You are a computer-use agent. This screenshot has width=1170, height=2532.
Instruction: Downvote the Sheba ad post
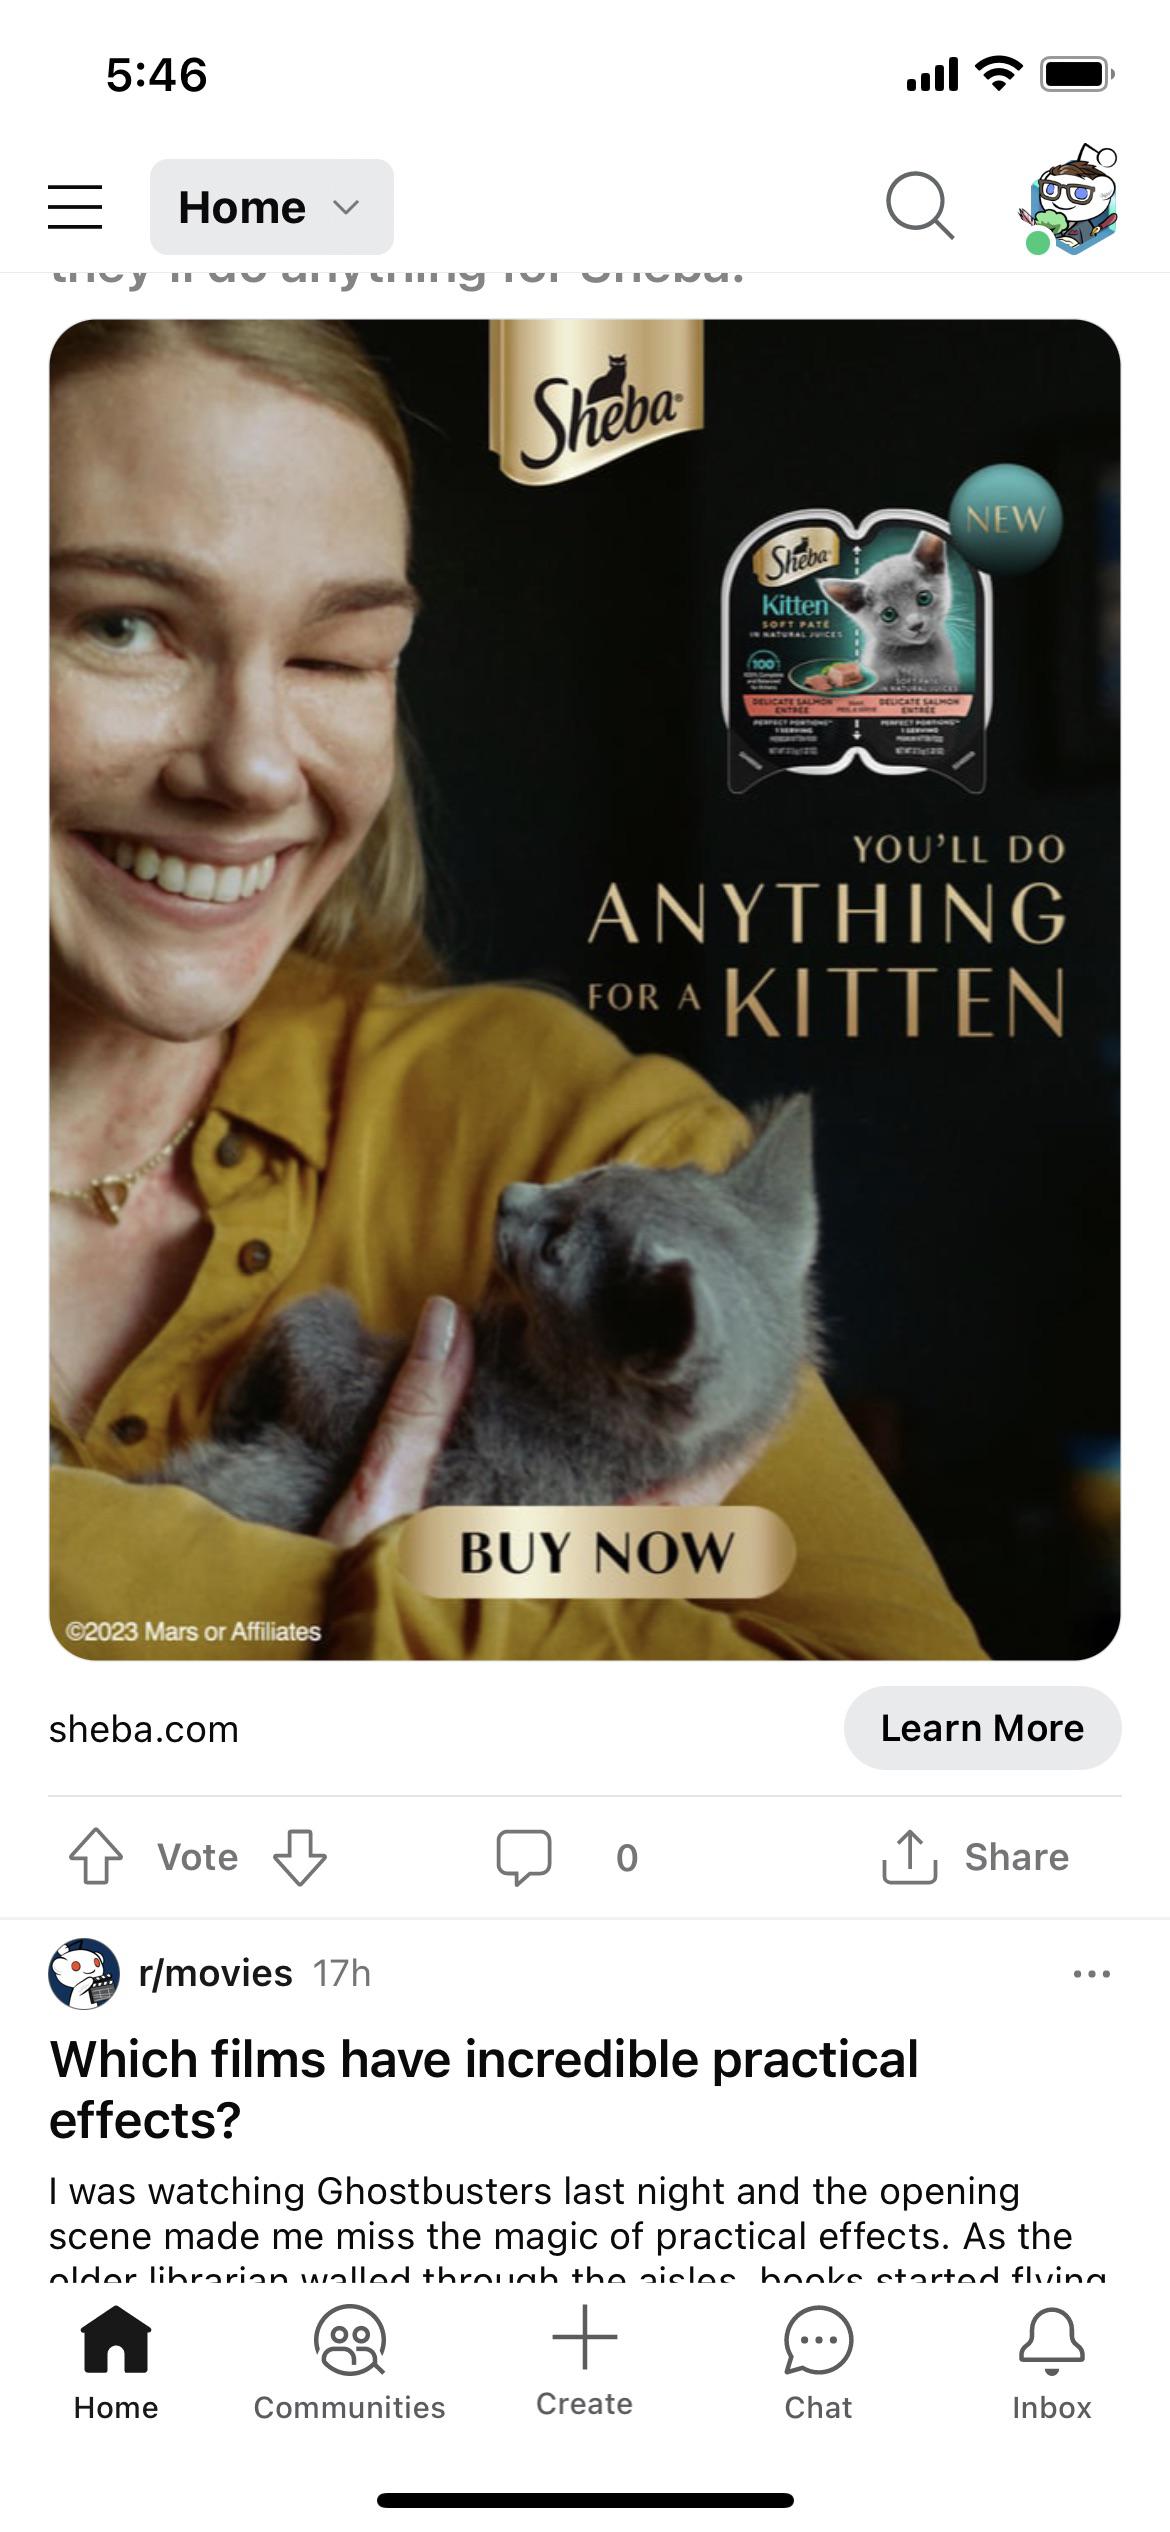pyautogui.click(x=300, y=1857)
